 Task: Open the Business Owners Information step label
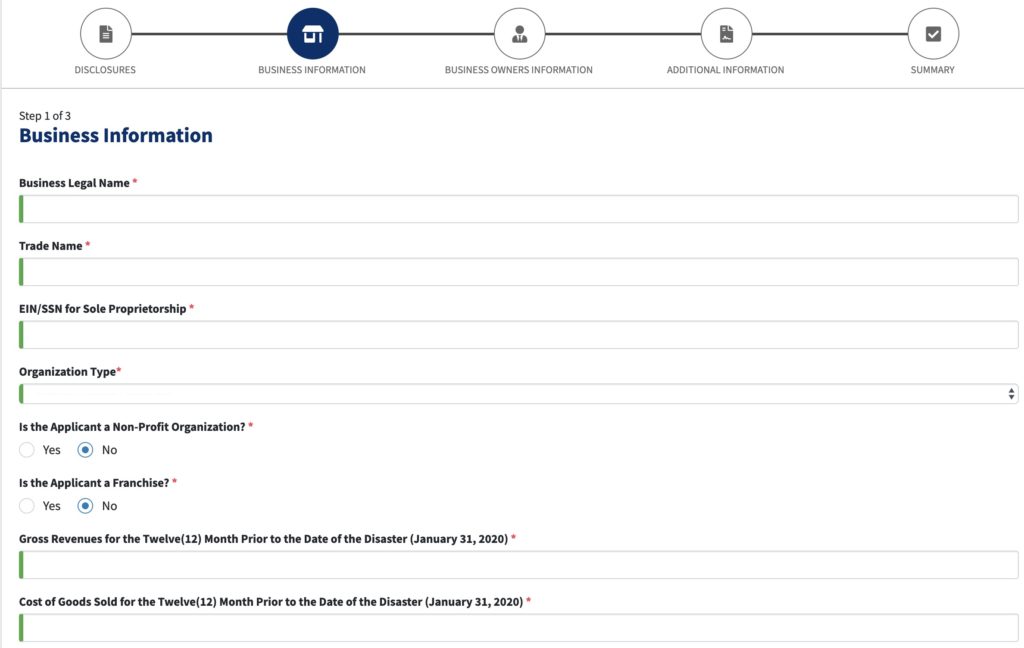(518, 70)
